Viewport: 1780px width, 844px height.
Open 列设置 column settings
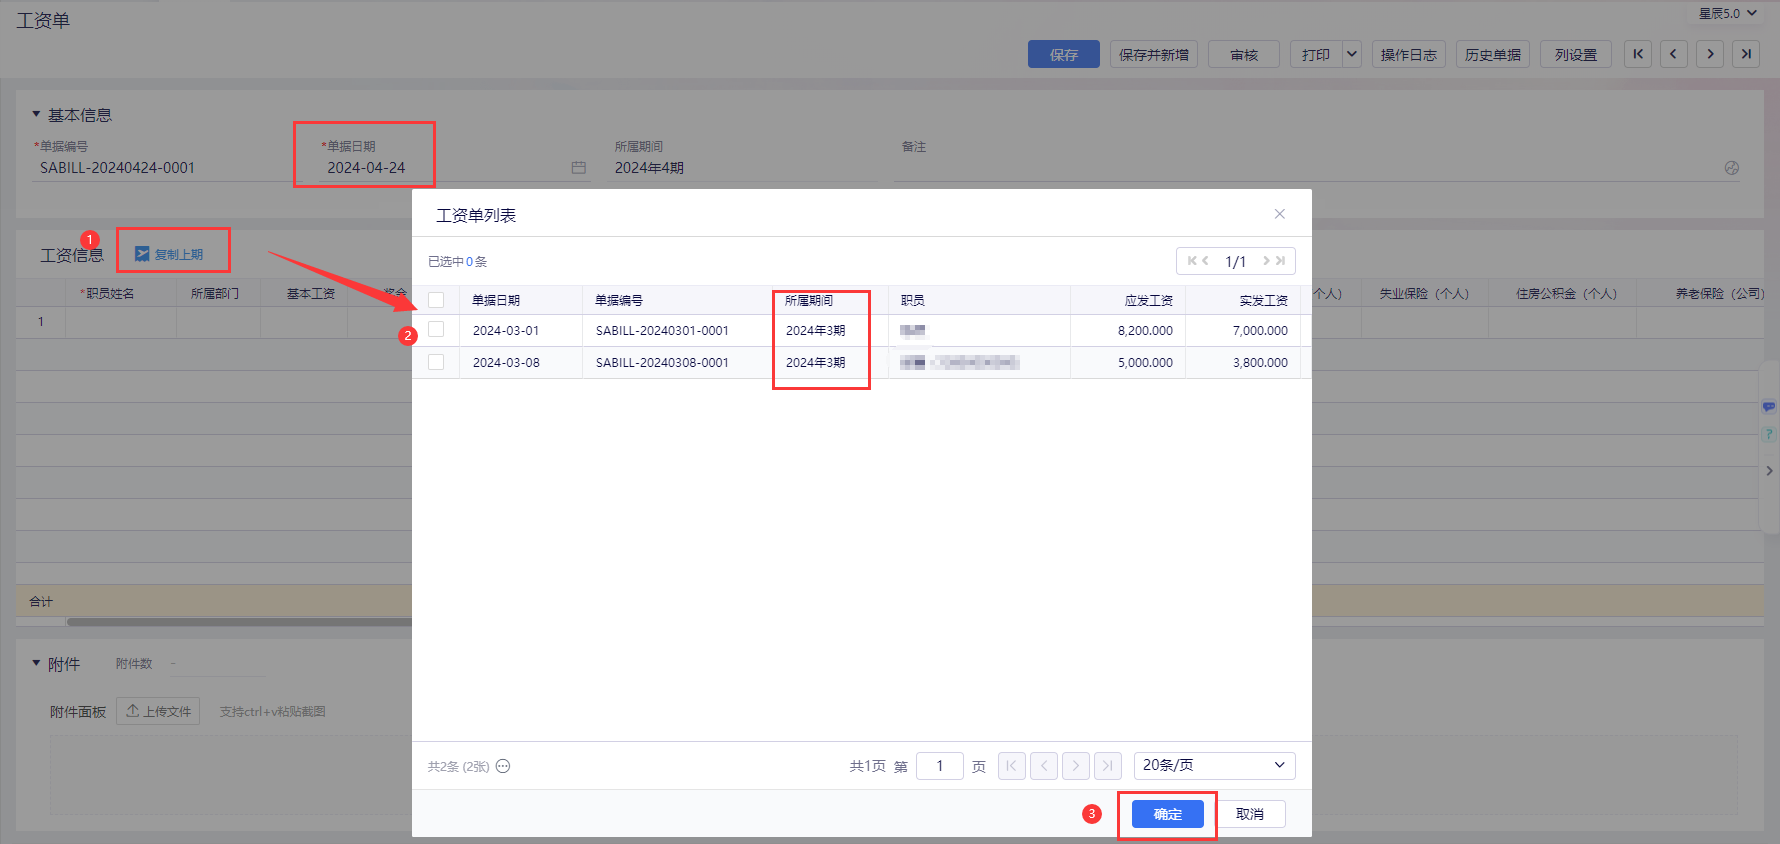1576,54
